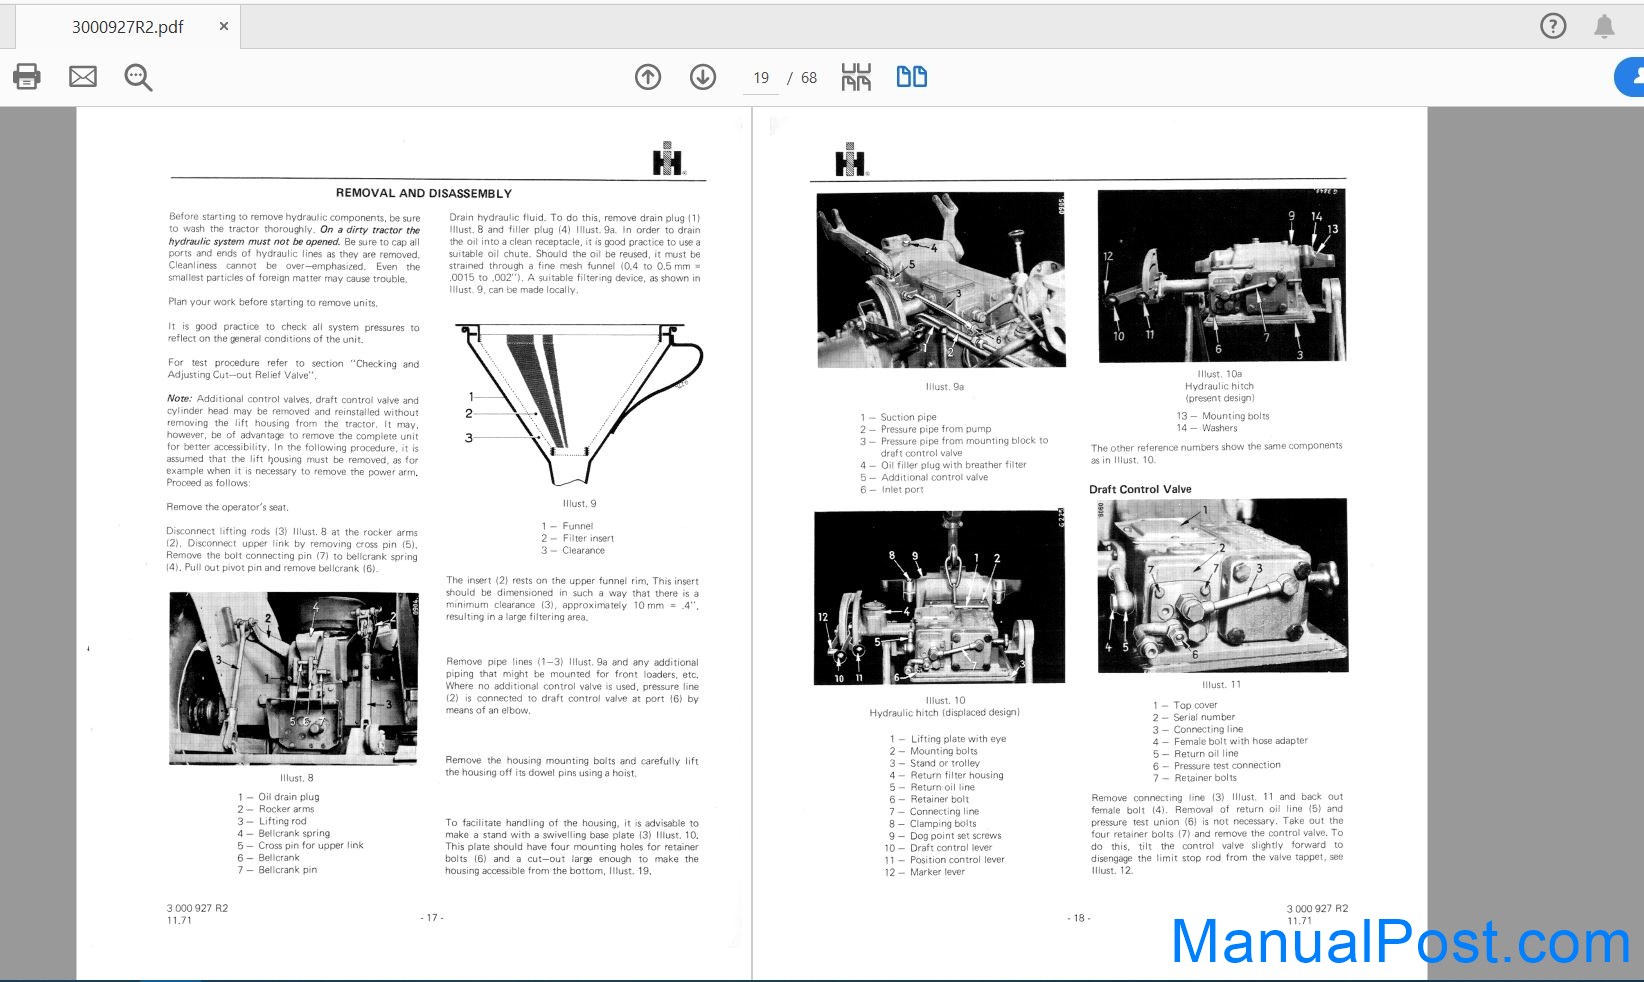
Task: Click the Illust. 10 displaced design photo
Action: pyautogui.click(x=940, y=597)
